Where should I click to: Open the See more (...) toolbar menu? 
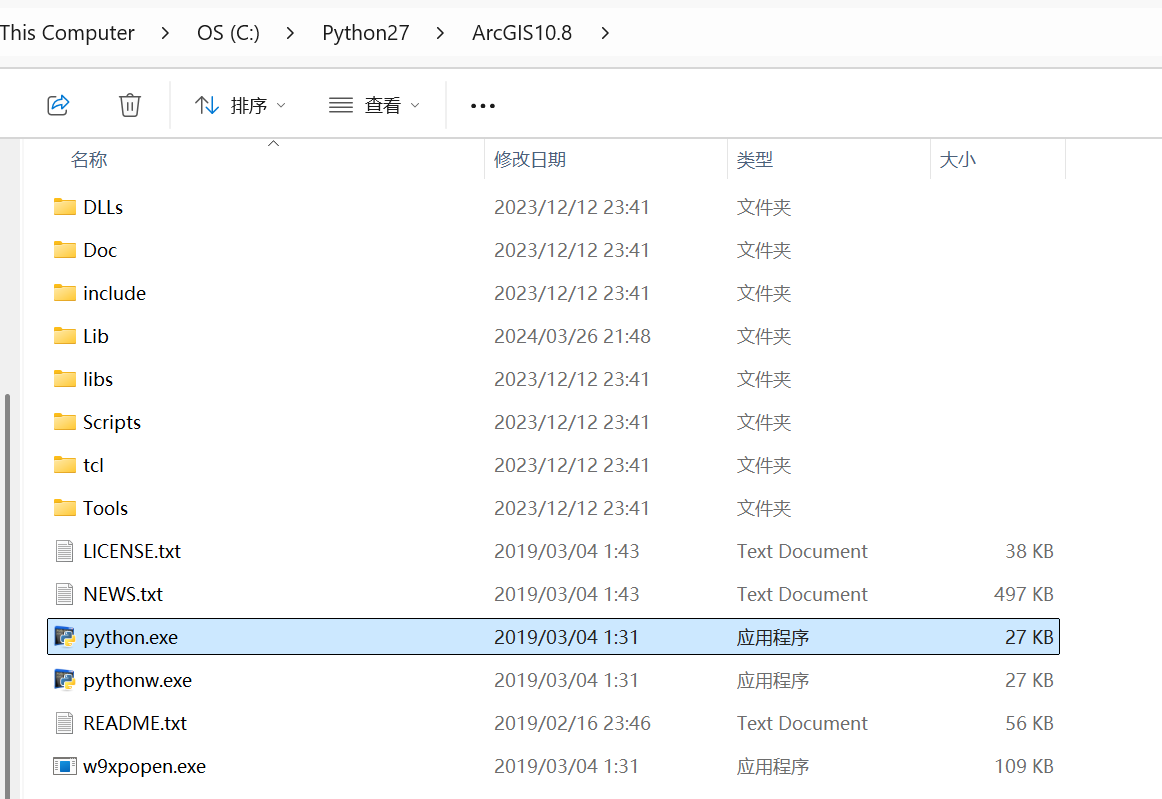coord(482,104)
